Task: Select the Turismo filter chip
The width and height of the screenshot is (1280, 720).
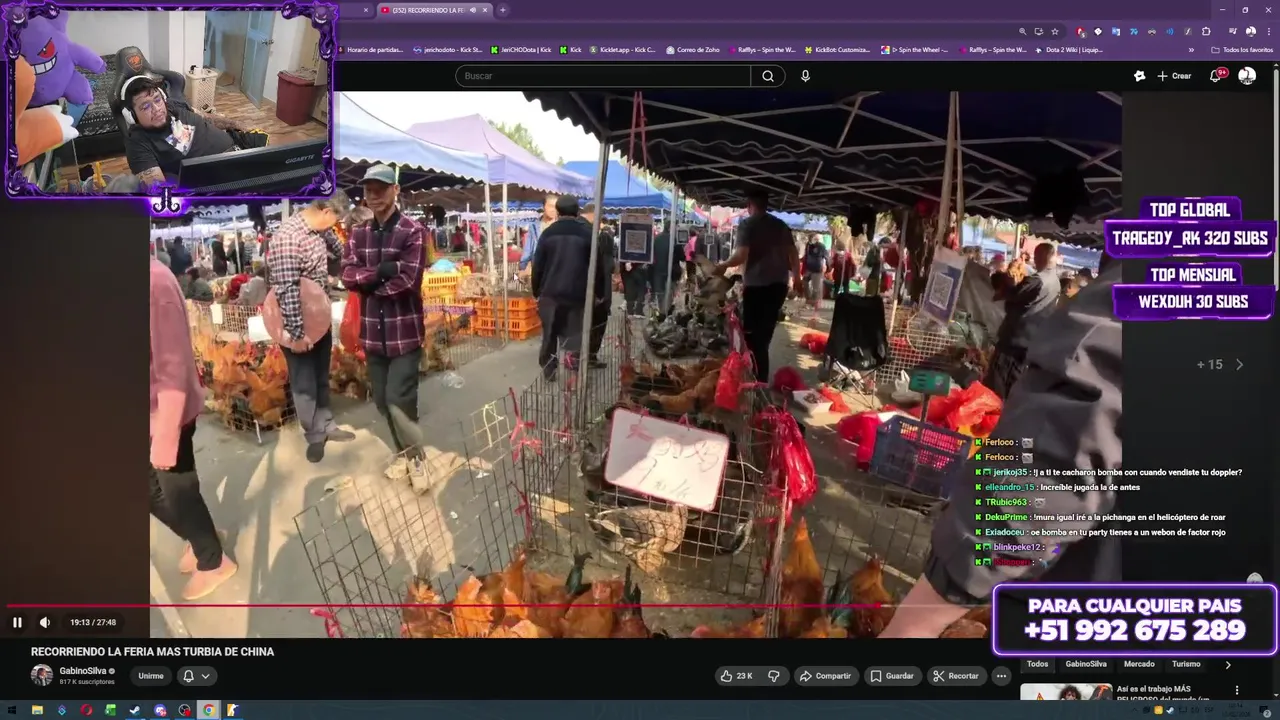Action: (x=1186, y=664)
